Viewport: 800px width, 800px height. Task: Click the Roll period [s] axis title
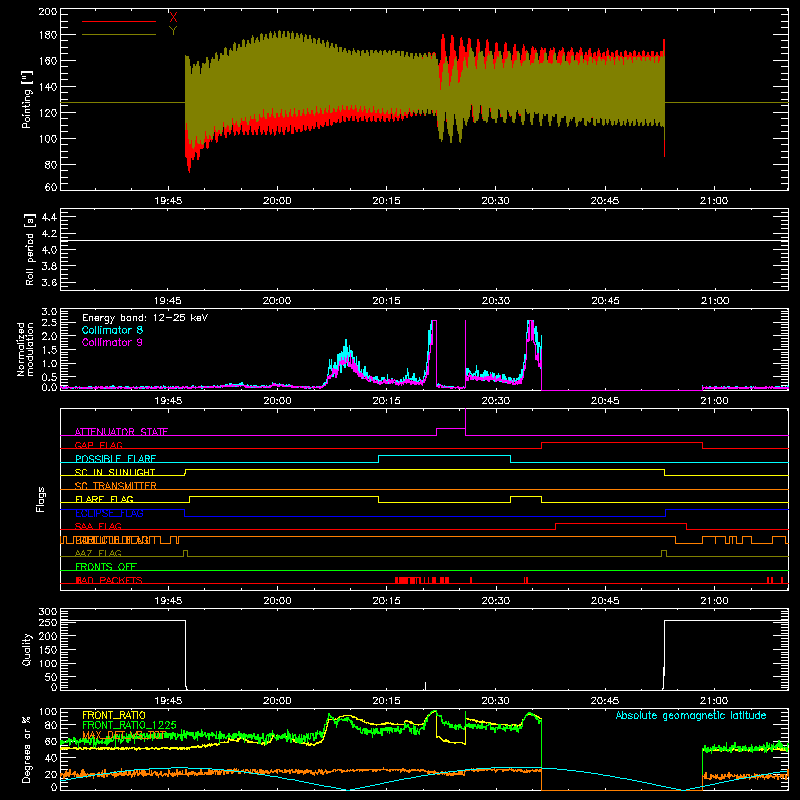coord(29,249)
